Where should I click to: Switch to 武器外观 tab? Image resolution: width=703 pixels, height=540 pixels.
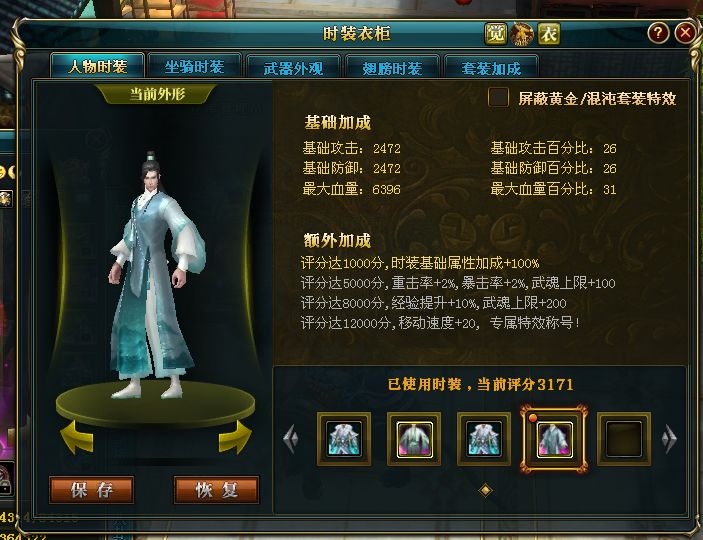293,67
